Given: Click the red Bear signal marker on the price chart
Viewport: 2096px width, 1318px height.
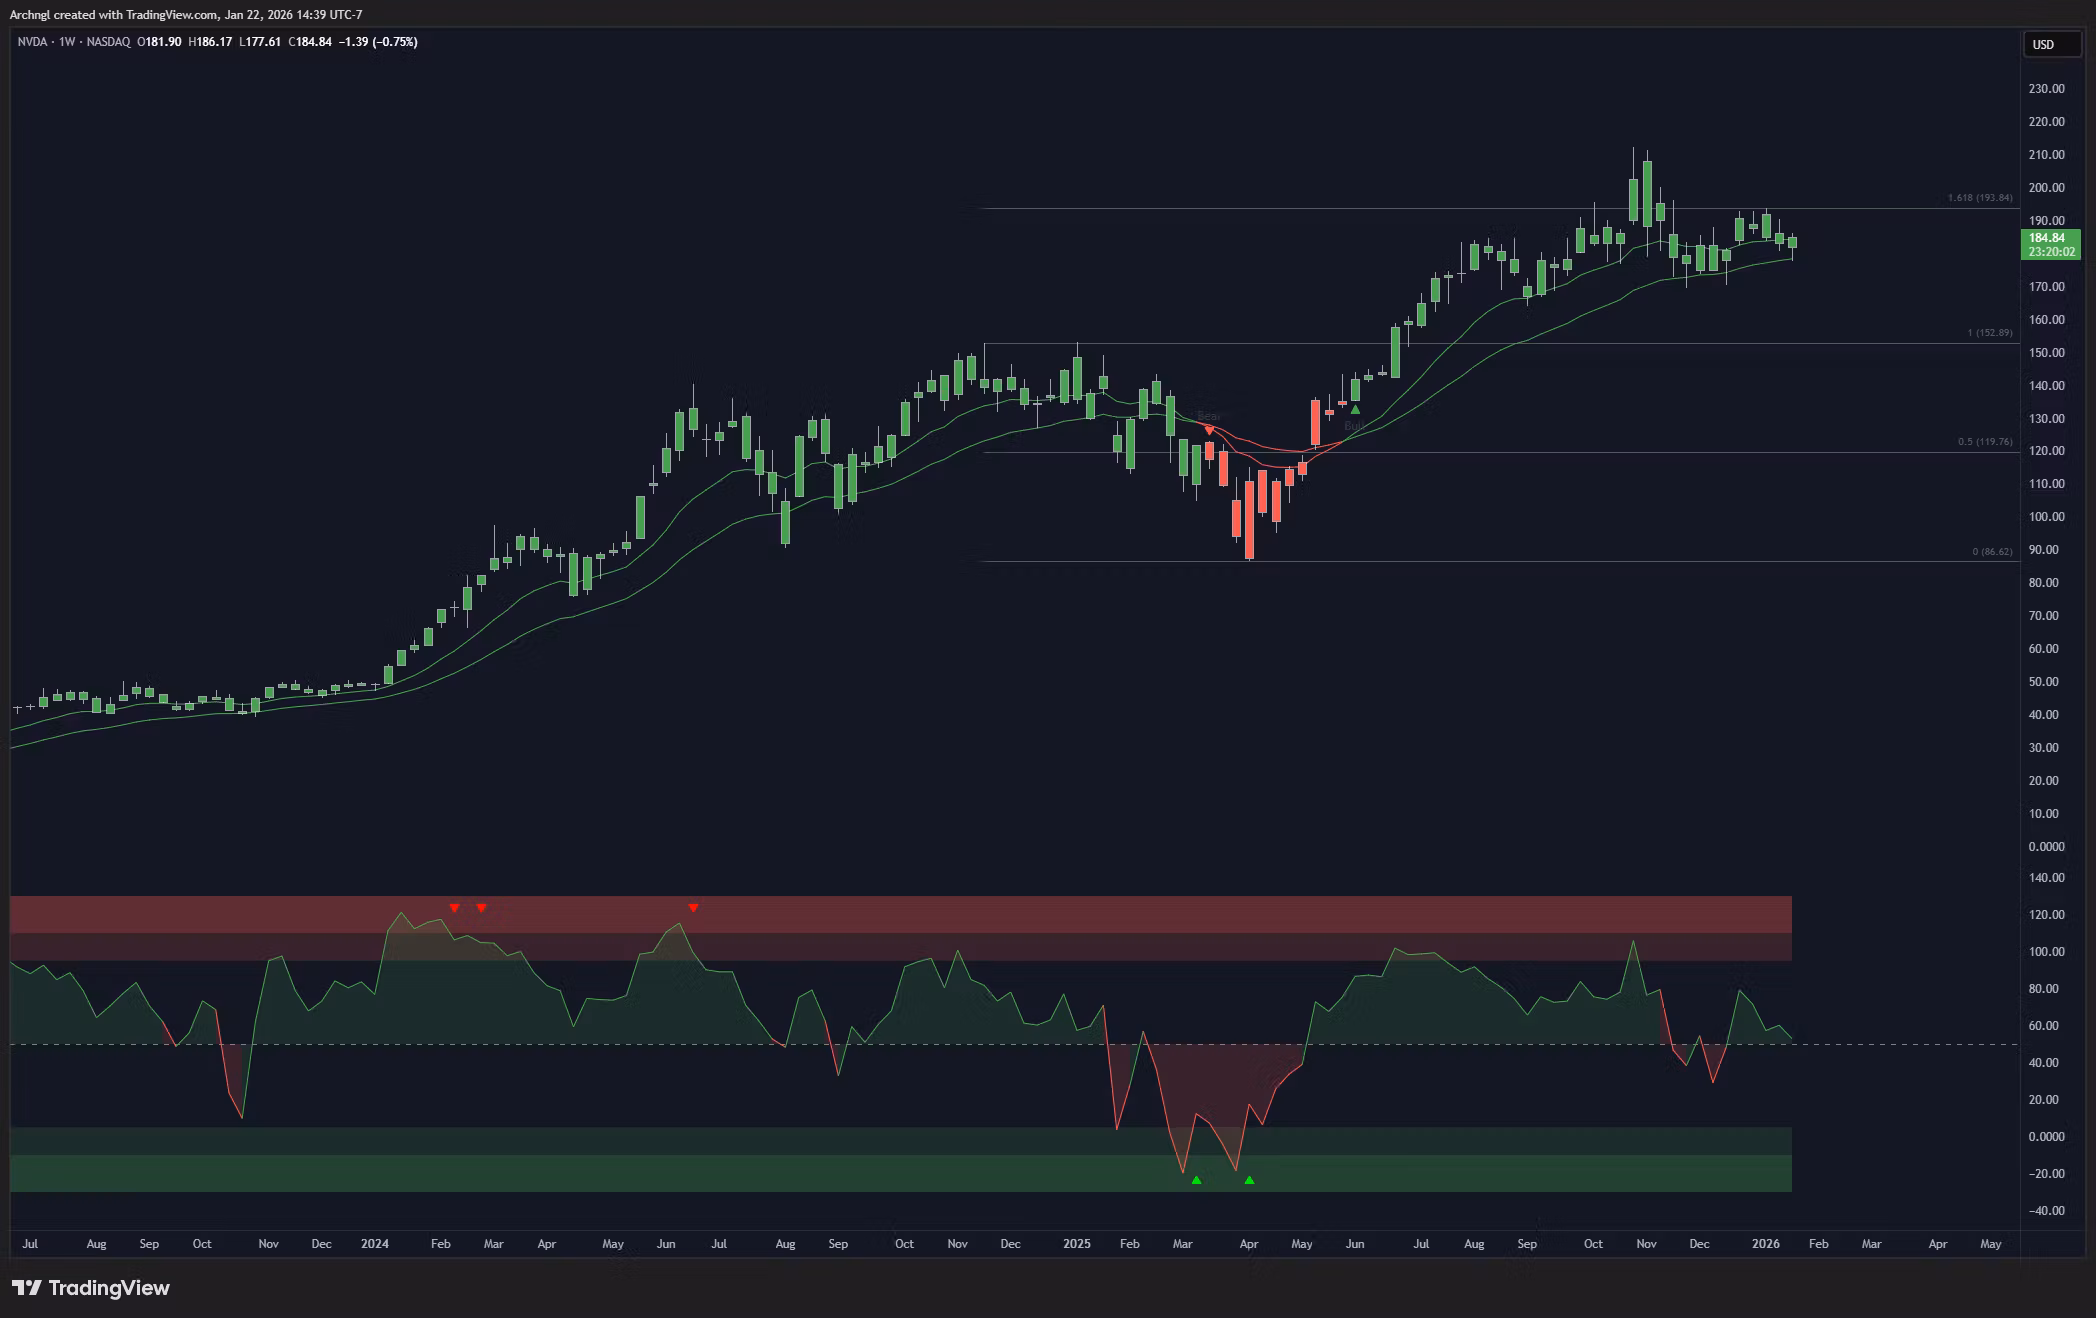Looking at the screenshot, I should click(x=1209, y=430).
